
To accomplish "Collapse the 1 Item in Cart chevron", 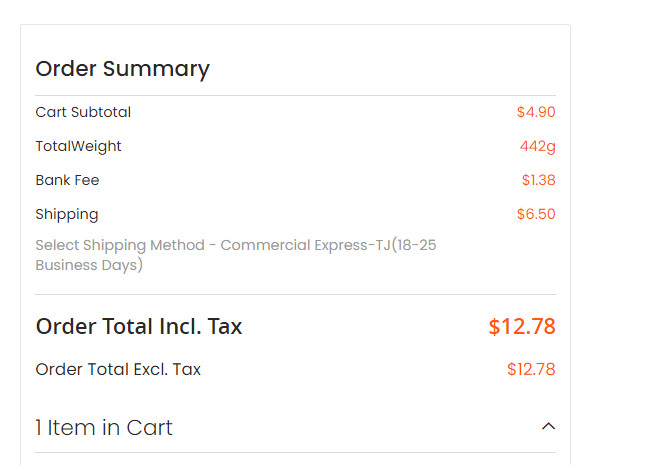I will [x=548, y=427].
